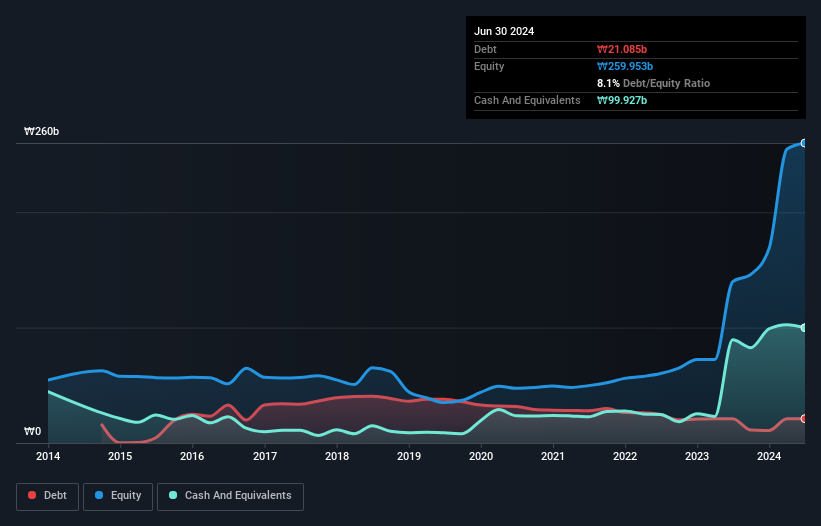Click the 2017 x-axis label

[265, 456]
